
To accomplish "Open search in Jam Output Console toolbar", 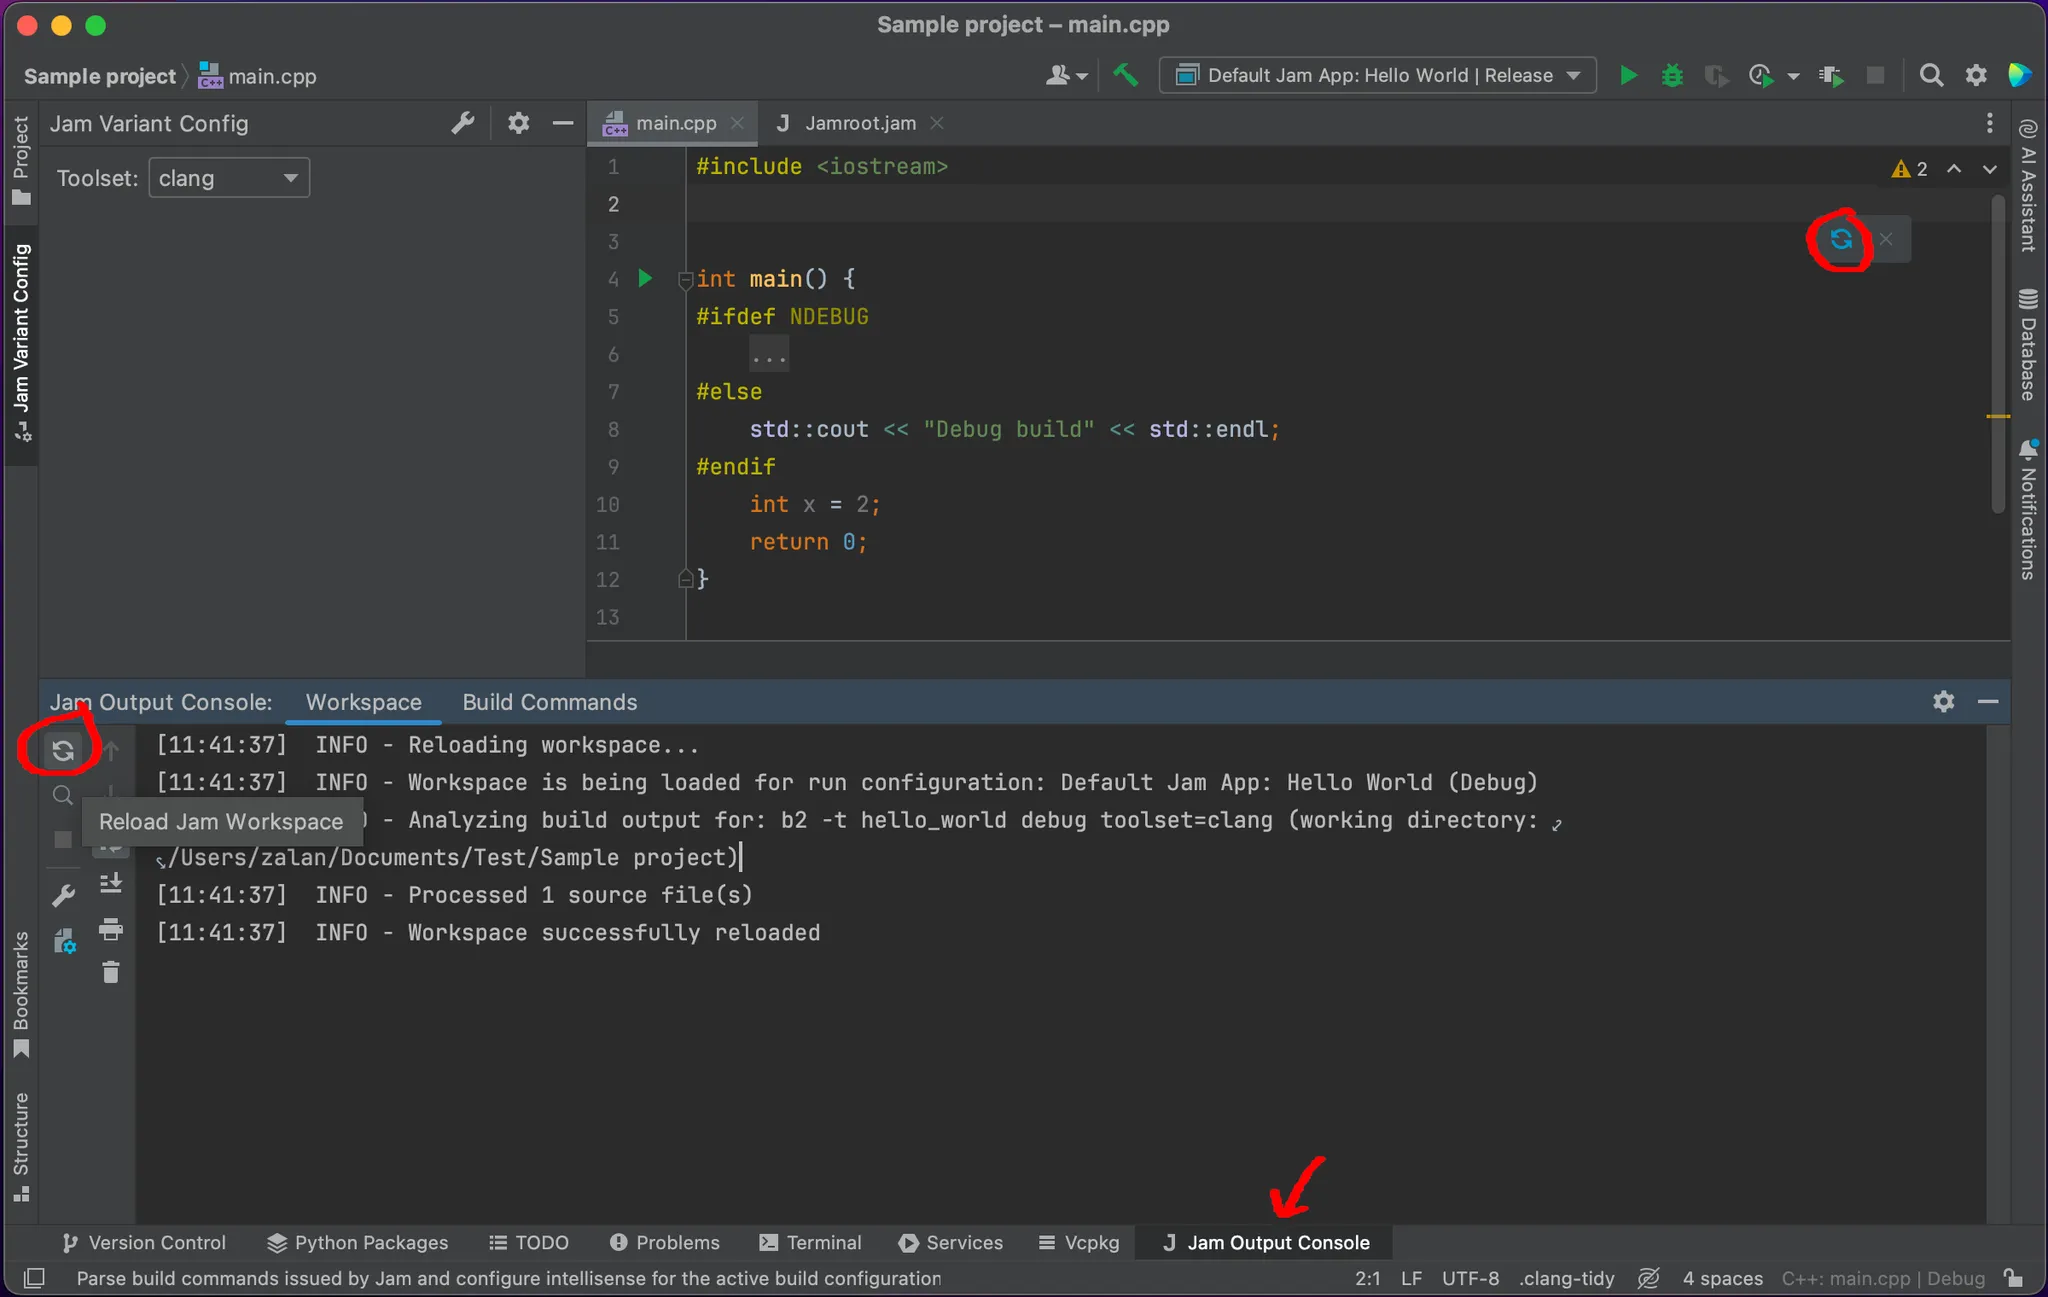I will coord(63,795).
